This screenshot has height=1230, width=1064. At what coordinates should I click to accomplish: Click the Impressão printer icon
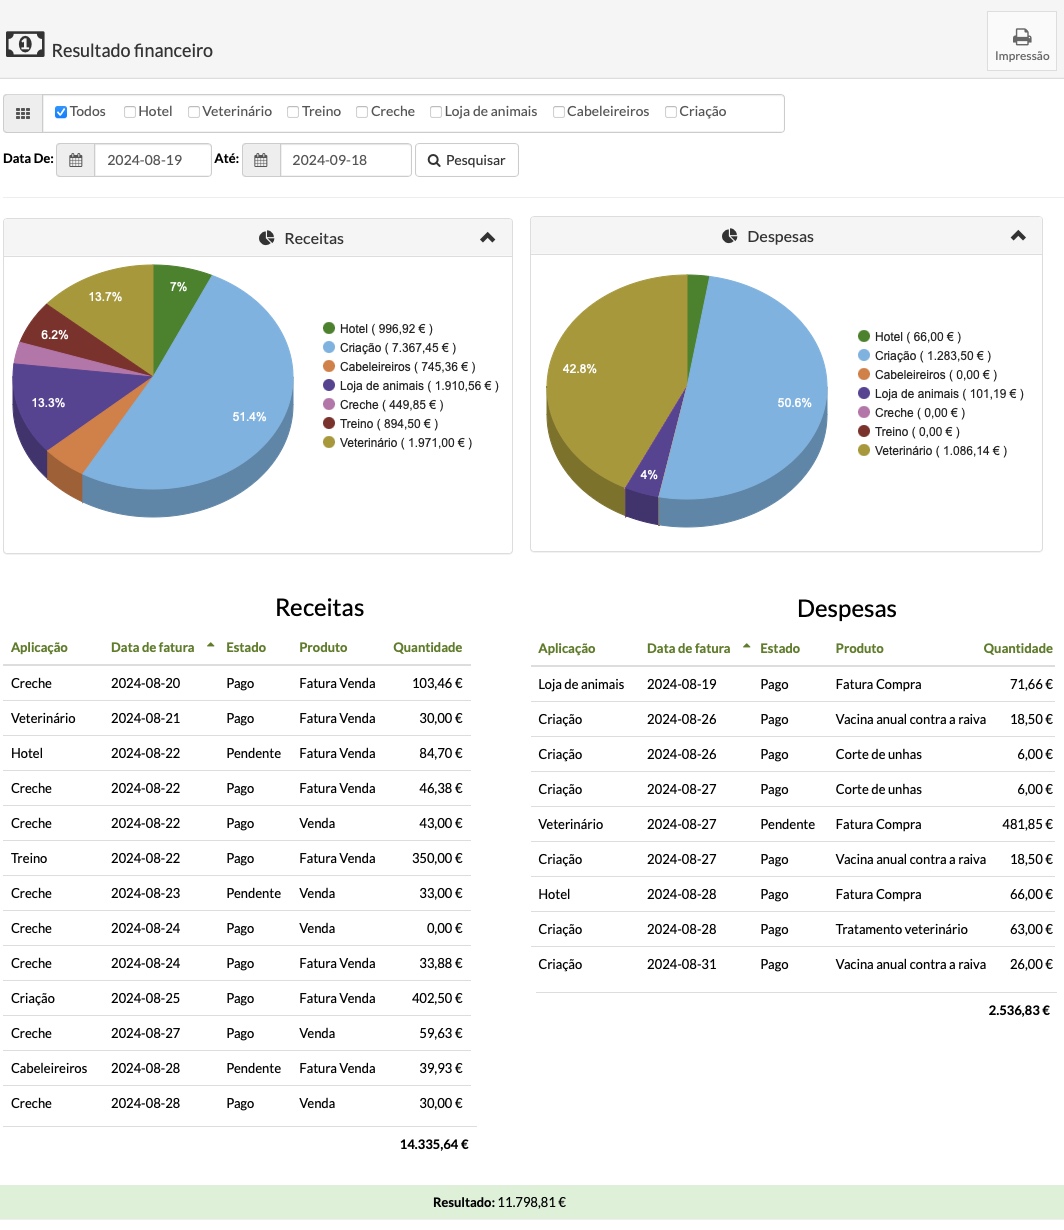tap(1022, 37)
